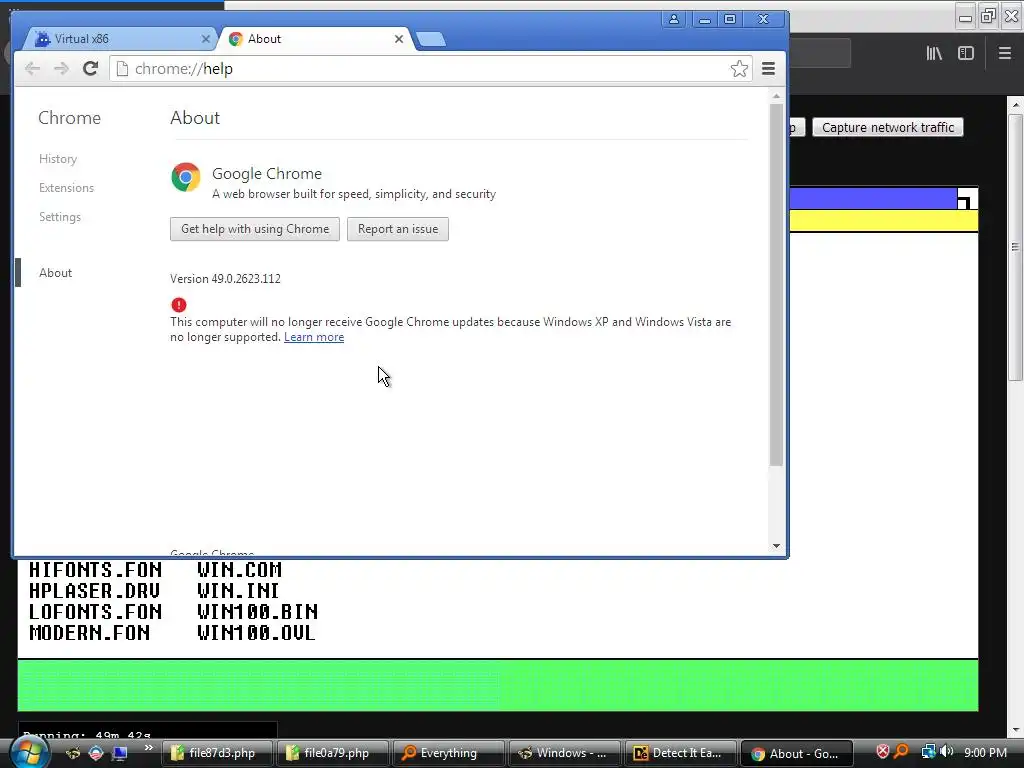Open Extensions in Chrome sidebar
This screenshot has height=768, width=1024.
[x=66, y=187]
